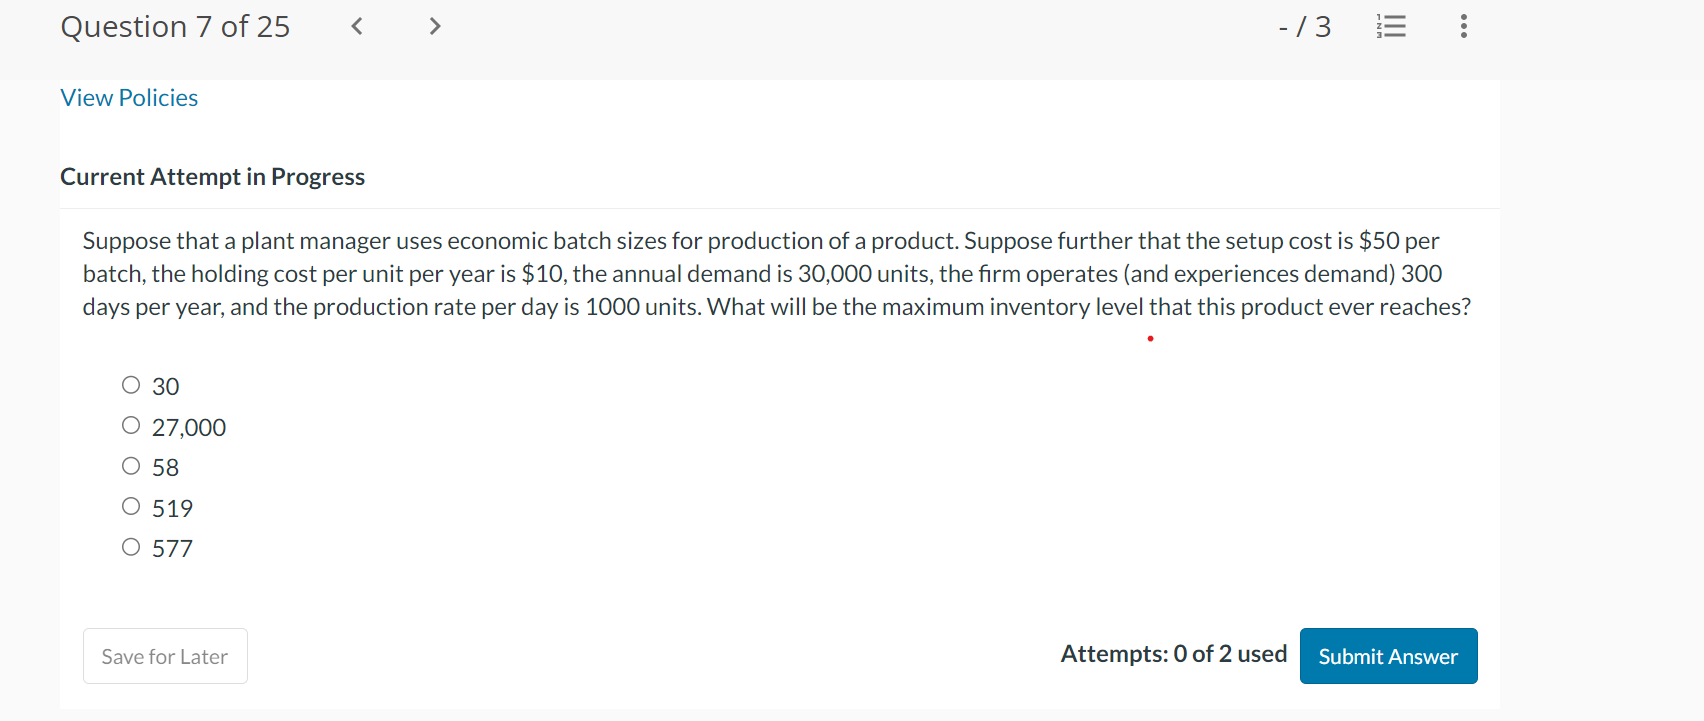Open the kebab menu at top right
Image resolution: width=1704 pixels, height=721 pixels.
[1461, 27]
